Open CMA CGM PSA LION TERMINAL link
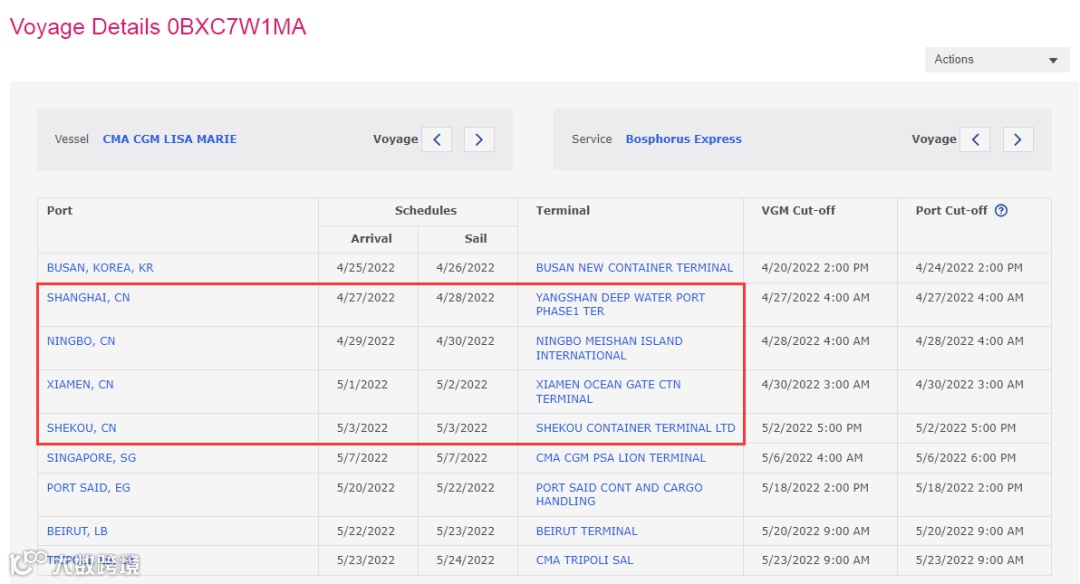 621,458
